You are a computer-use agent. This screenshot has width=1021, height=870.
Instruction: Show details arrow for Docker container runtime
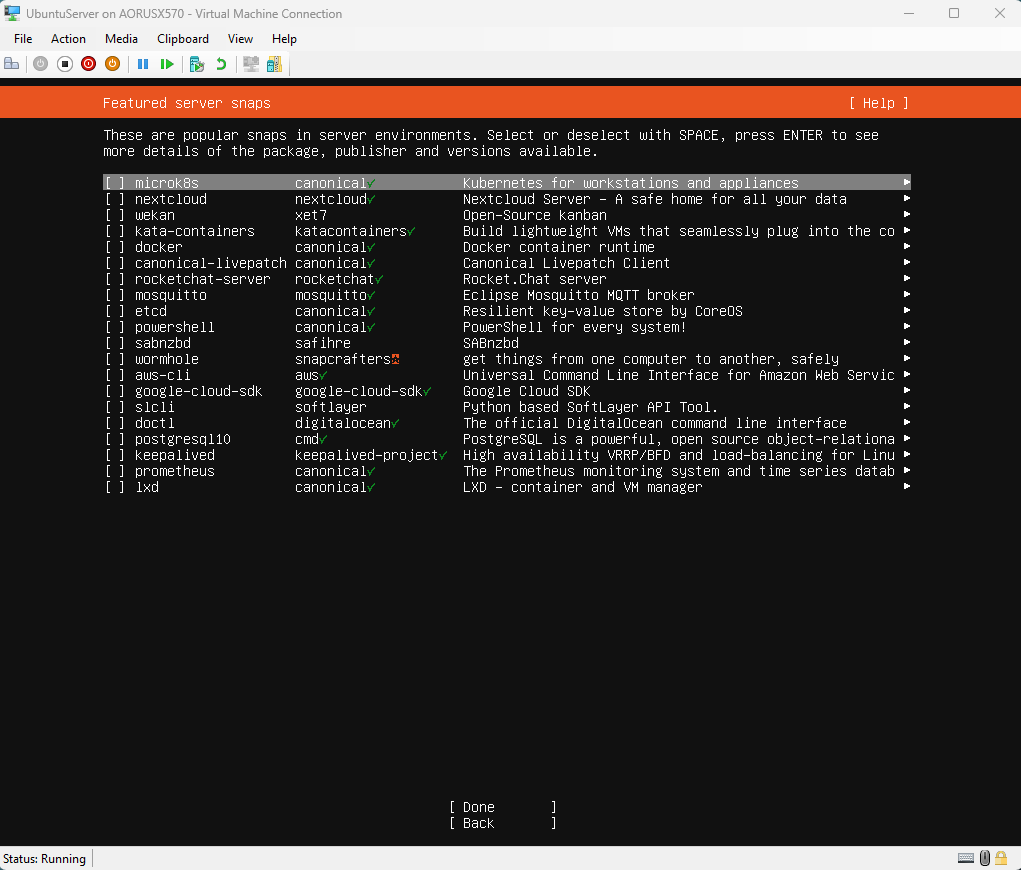point(906,247)
